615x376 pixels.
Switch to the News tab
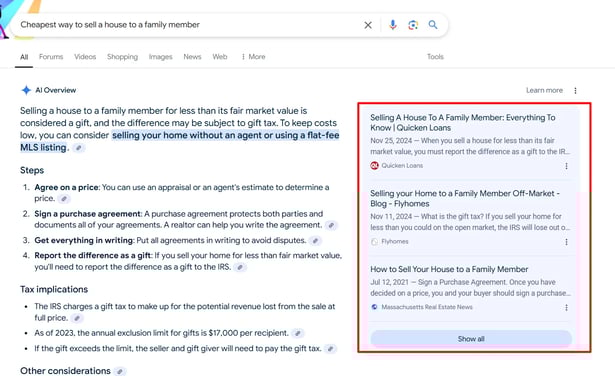192,57
